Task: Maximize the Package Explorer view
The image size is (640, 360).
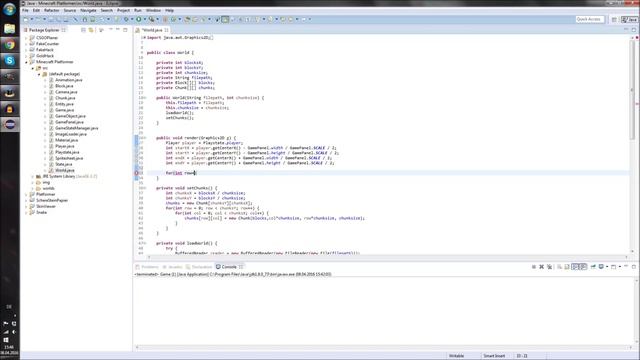Action: click(x=125, y=29)
